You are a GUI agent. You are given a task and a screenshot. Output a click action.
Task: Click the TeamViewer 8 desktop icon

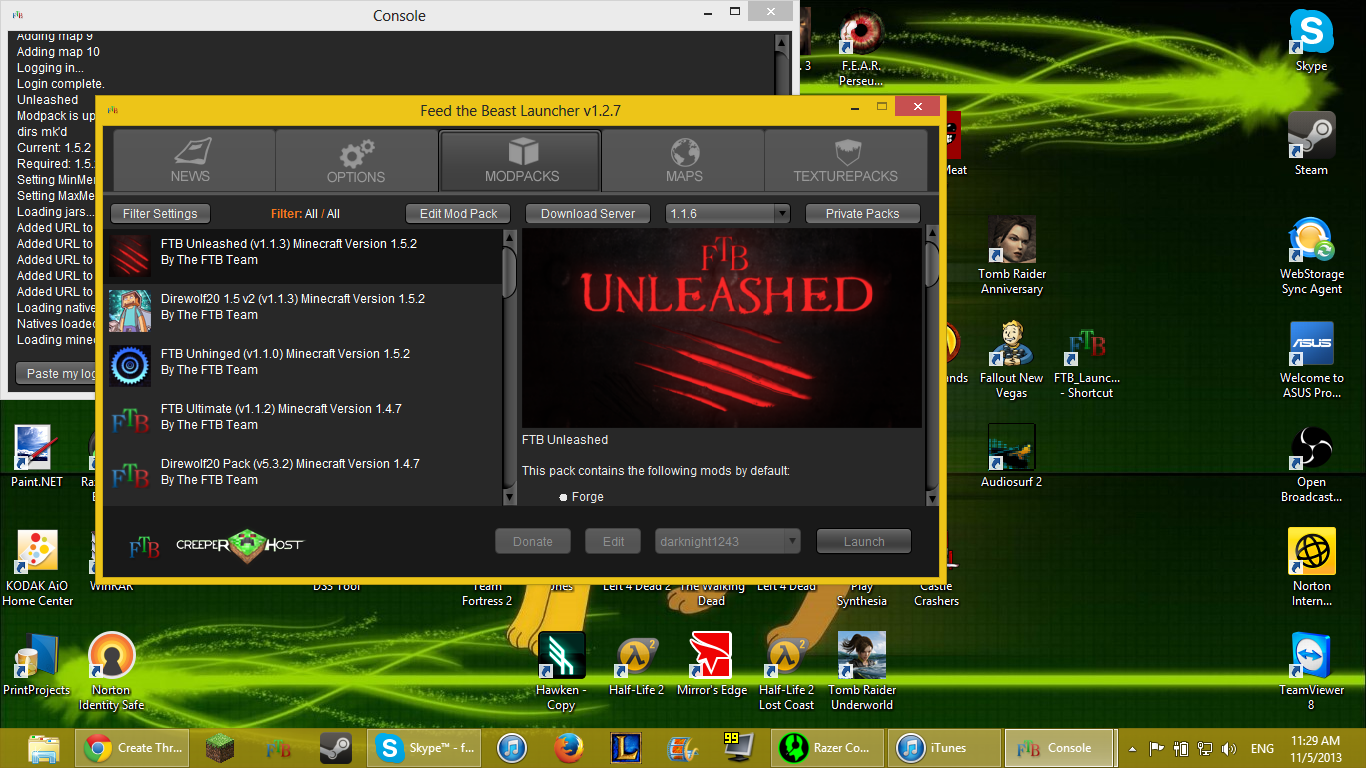pos(1311,671)
